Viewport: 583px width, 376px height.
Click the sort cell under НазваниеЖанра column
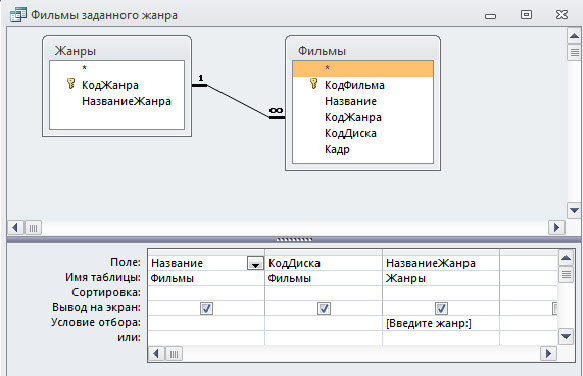click(x=441, y=293)
